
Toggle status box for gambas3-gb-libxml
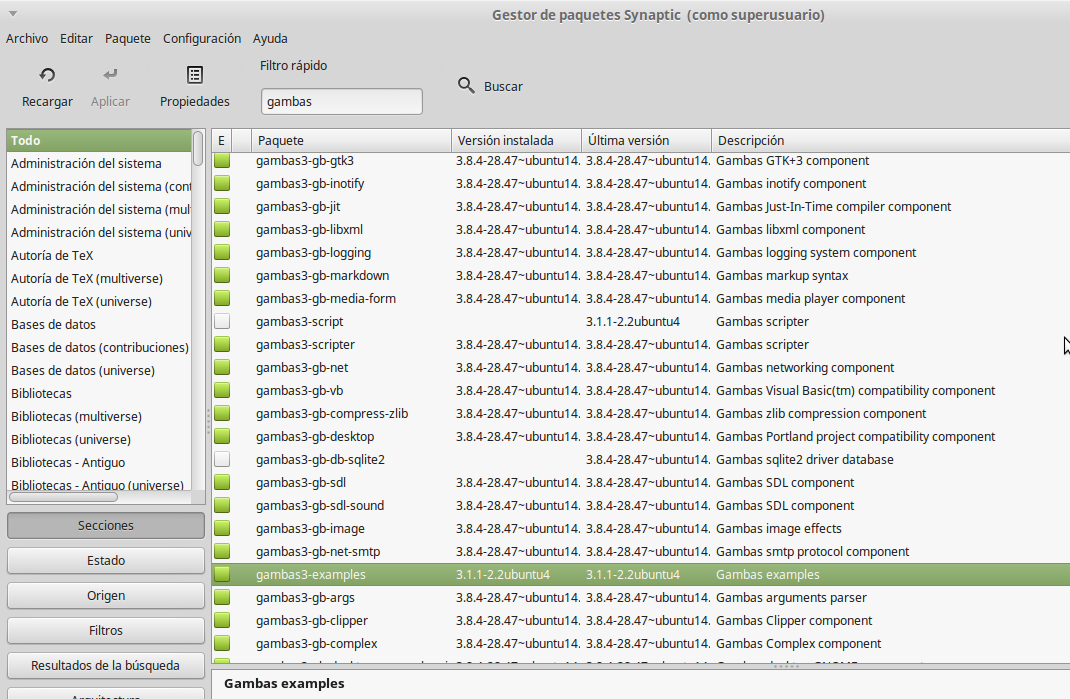(x=222, y=229)
